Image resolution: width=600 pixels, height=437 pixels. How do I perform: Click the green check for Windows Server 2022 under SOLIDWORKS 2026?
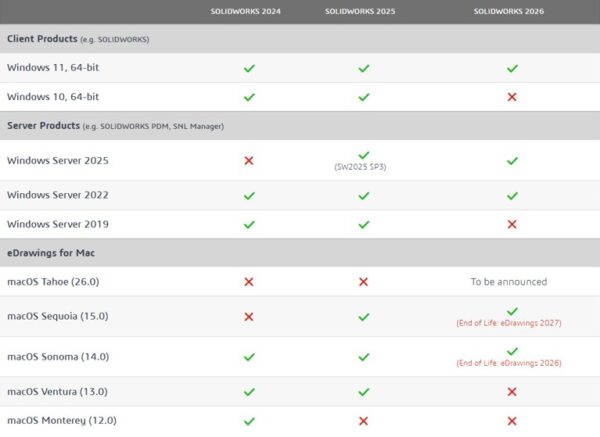click(512, 196)
